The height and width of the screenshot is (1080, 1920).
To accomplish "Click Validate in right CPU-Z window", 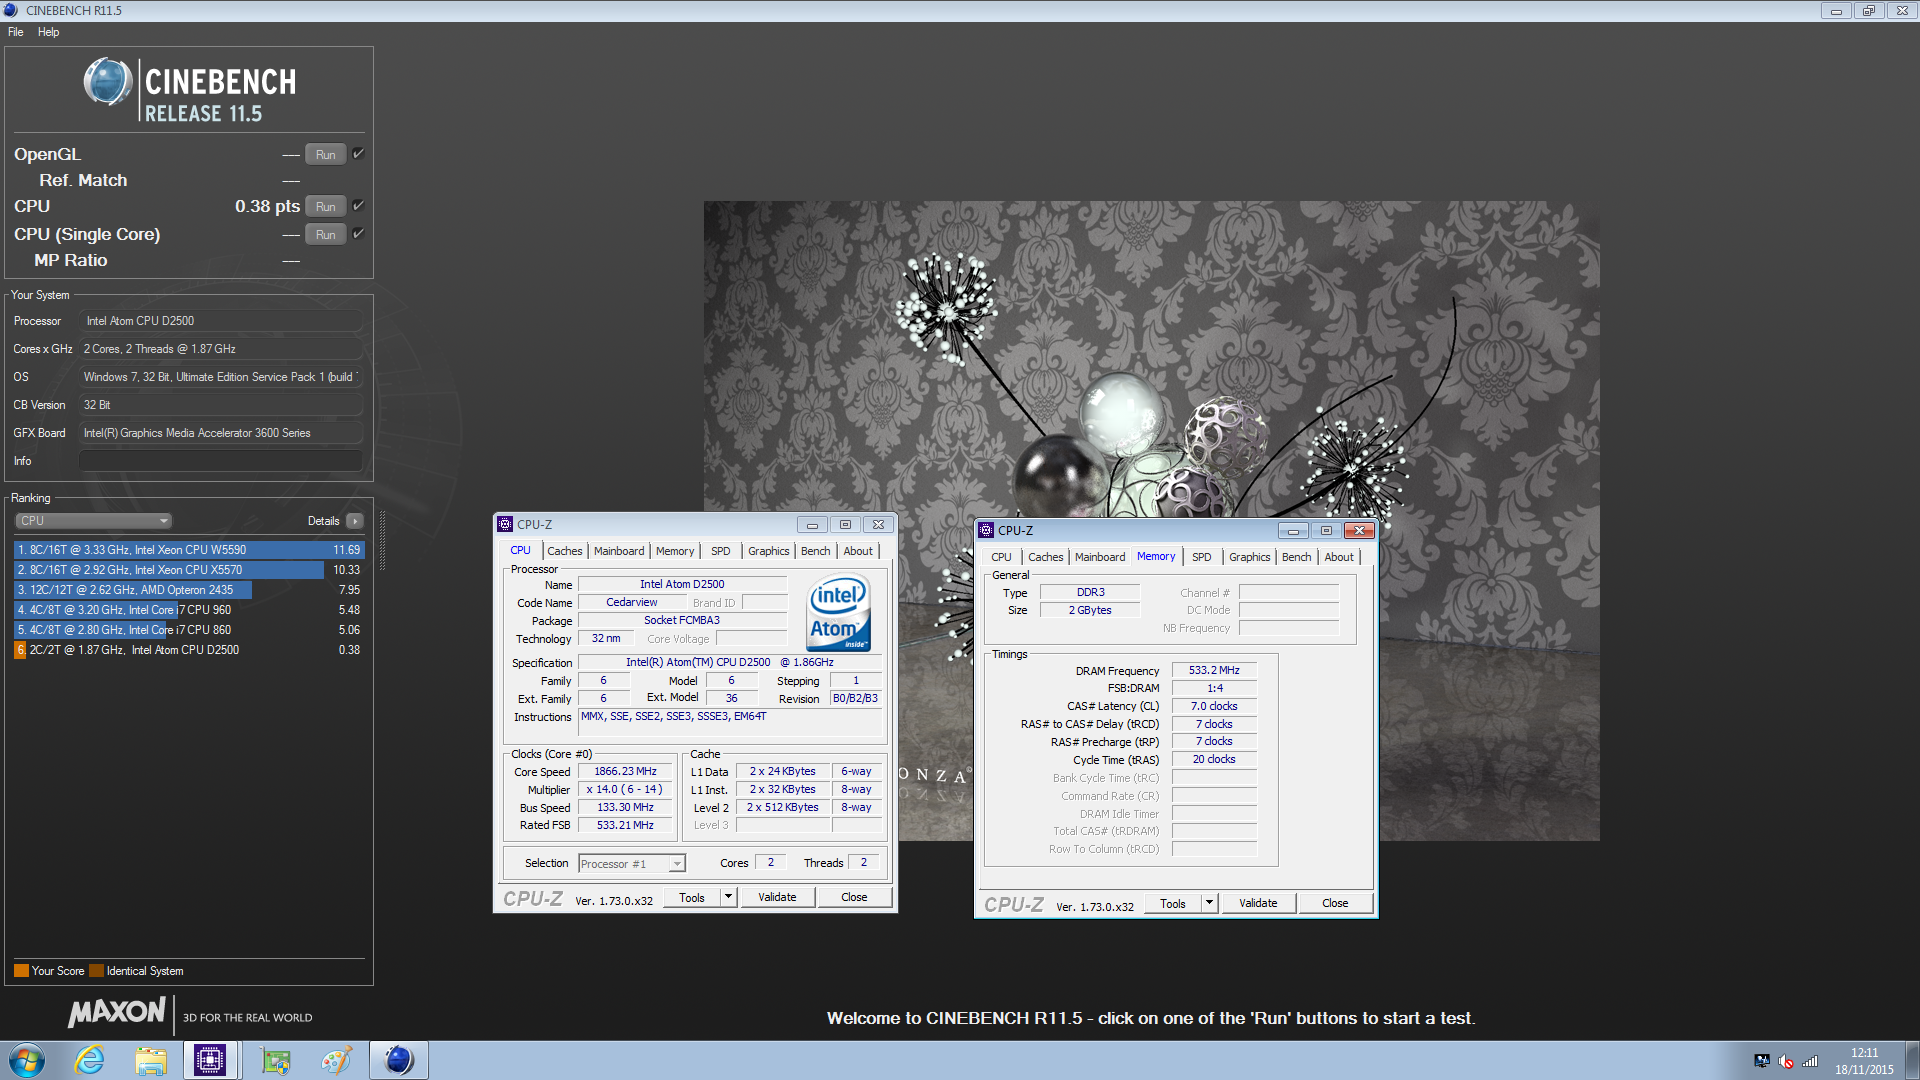I will click(x=1258, y=904).
